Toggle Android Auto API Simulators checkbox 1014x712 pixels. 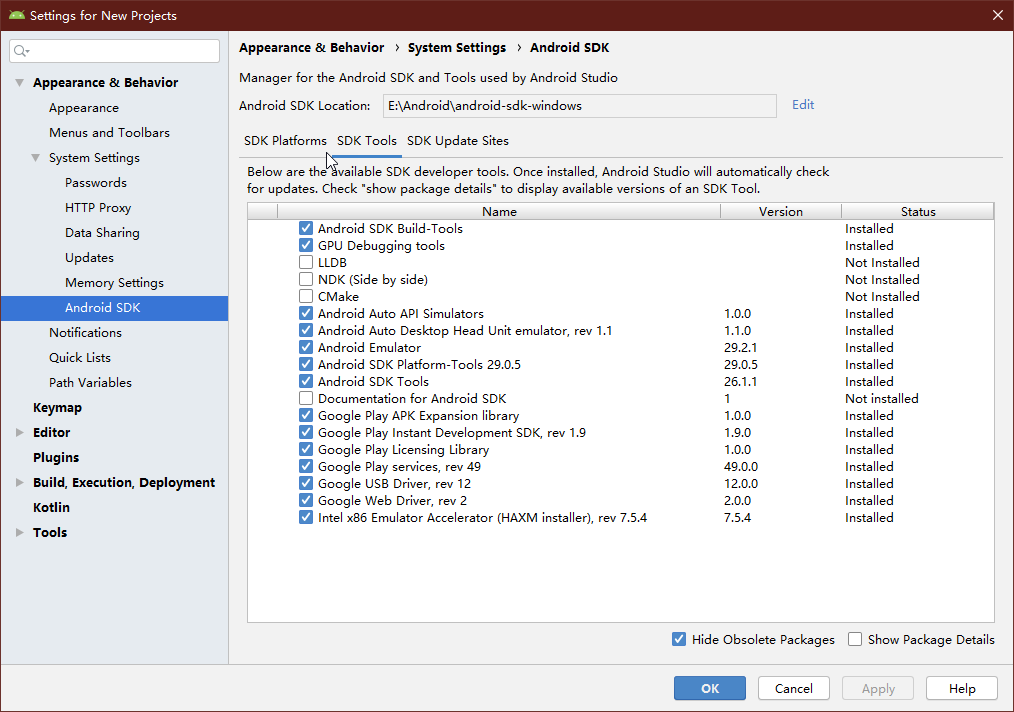pos(306,313)
